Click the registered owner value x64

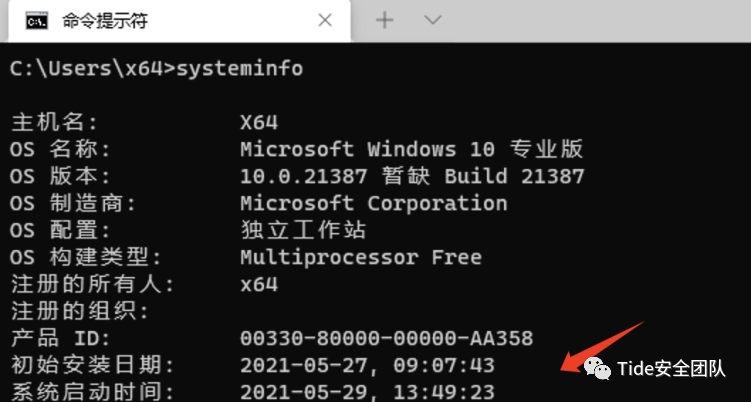259,285
